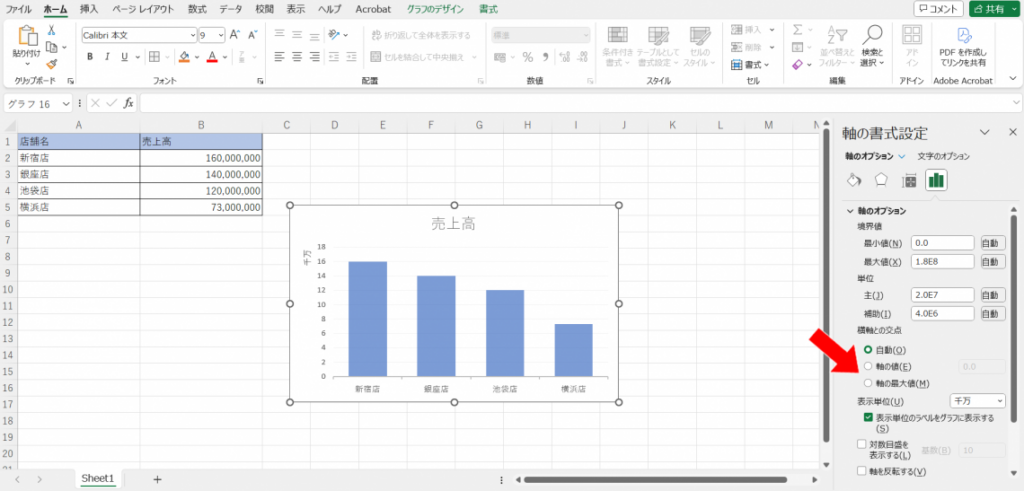Image resolution: width=1024 pixels, height=491 pixels.
Task: Center text horizontally in alignment group
Action: 297,57
